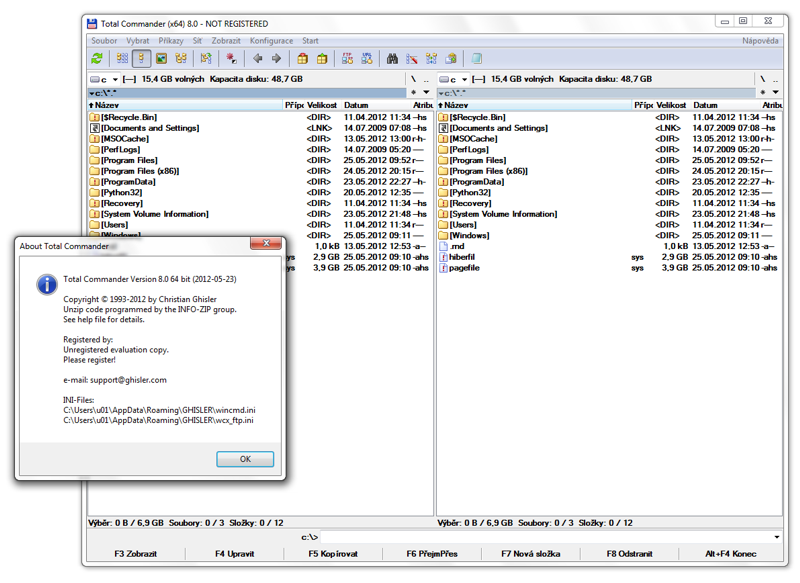Select [Users] folder in the right panel
Screen dimensions: 800x583
click(463, 224)
